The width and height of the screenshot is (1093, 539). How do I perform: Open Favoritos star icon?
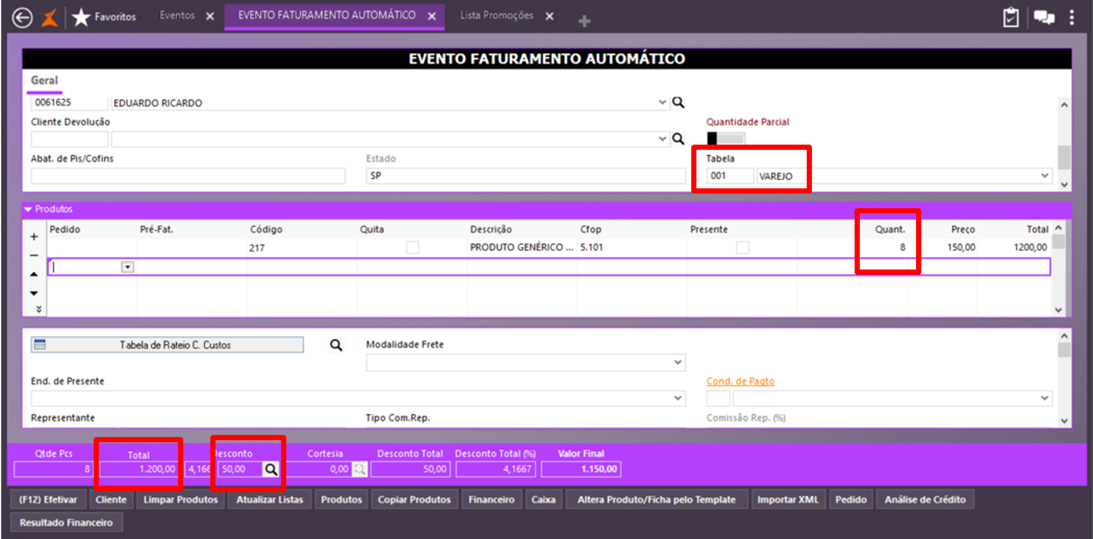click(x=81, y=18)
